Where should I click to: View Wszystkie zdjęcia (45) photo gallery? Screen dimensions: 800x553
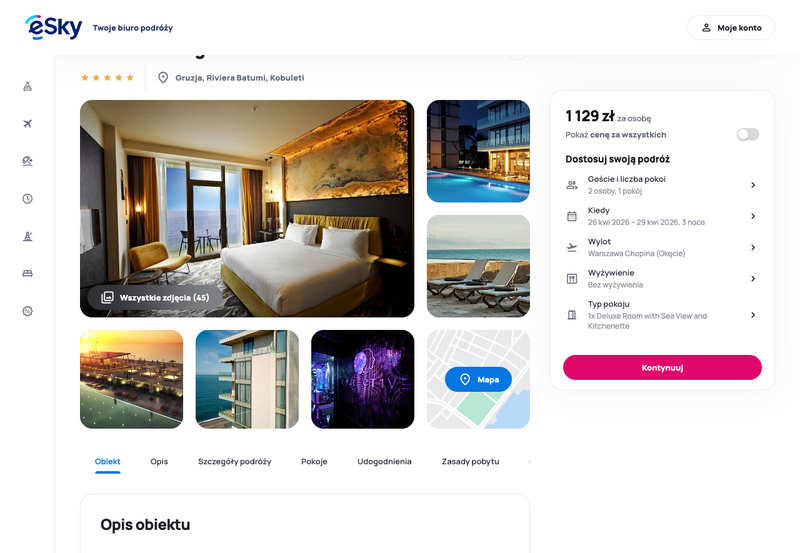point(155,297)
